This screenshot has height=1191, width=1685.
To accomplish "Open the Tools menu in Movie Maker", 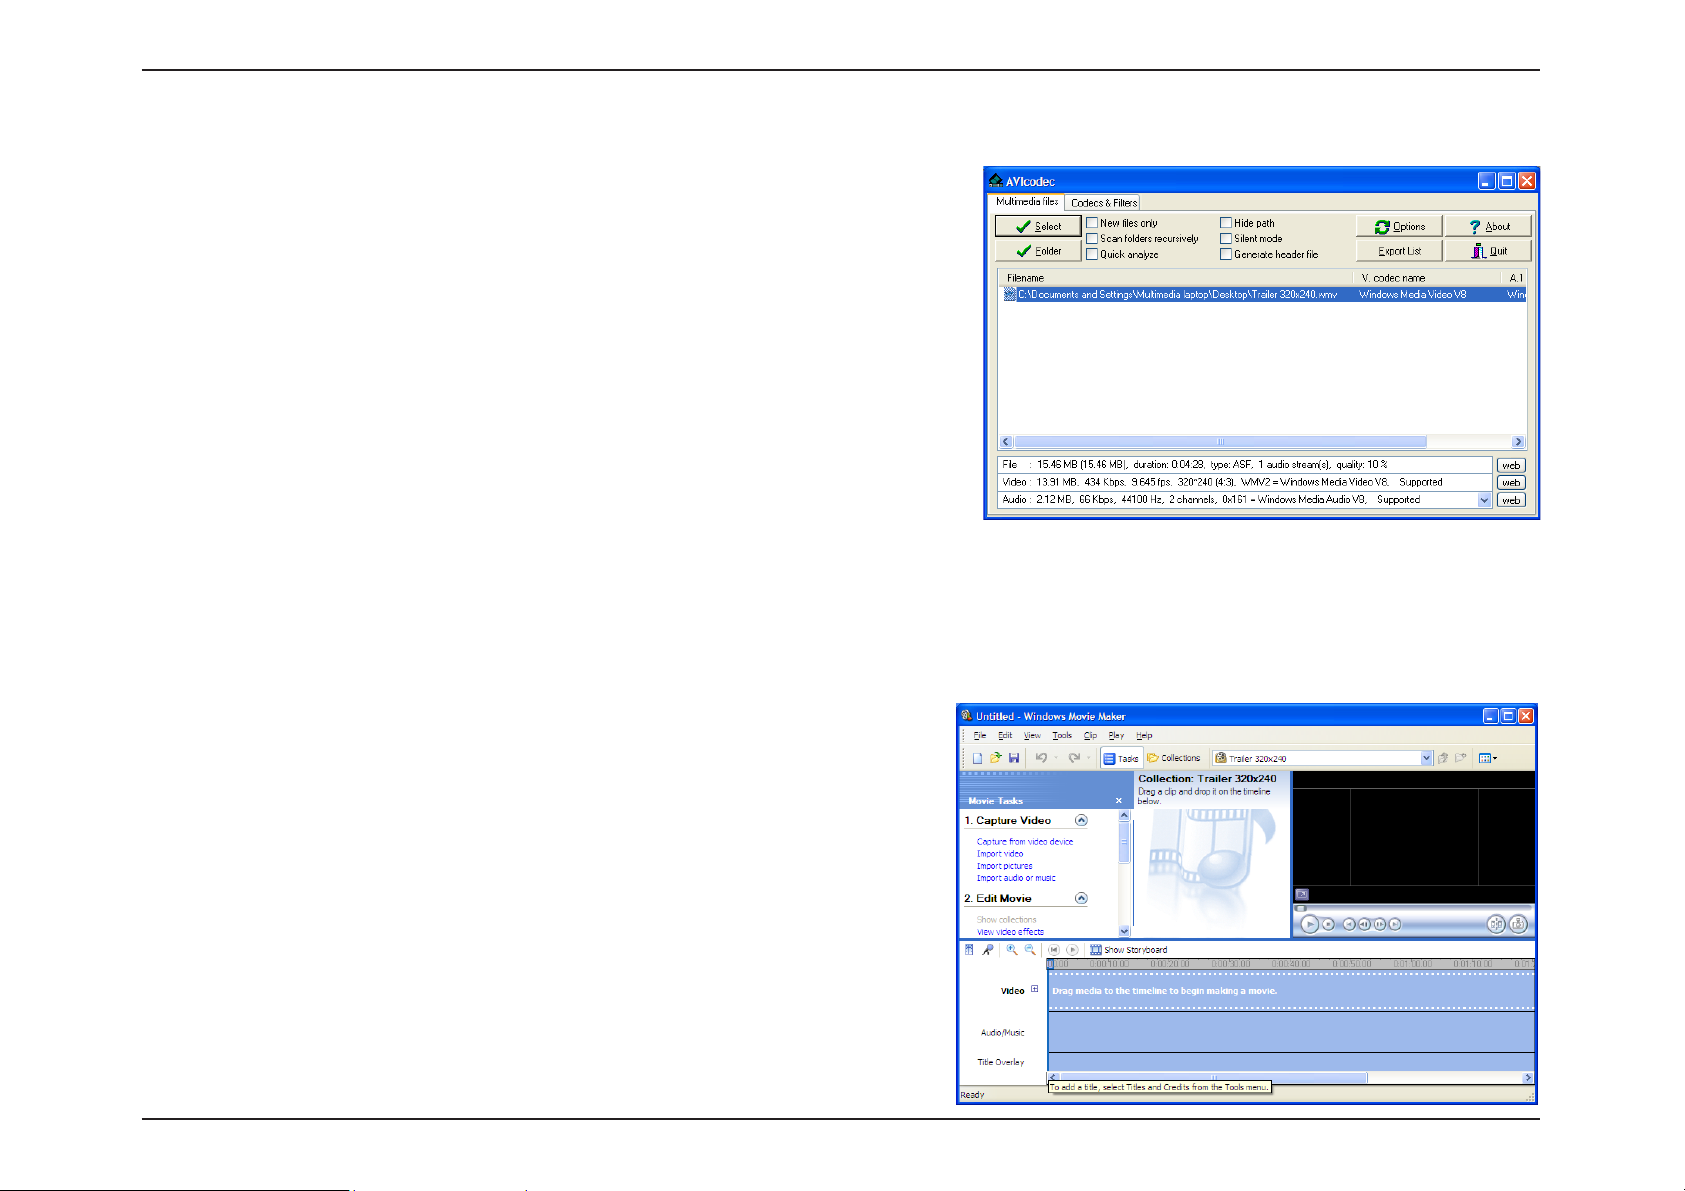I will click(1062, 735).
